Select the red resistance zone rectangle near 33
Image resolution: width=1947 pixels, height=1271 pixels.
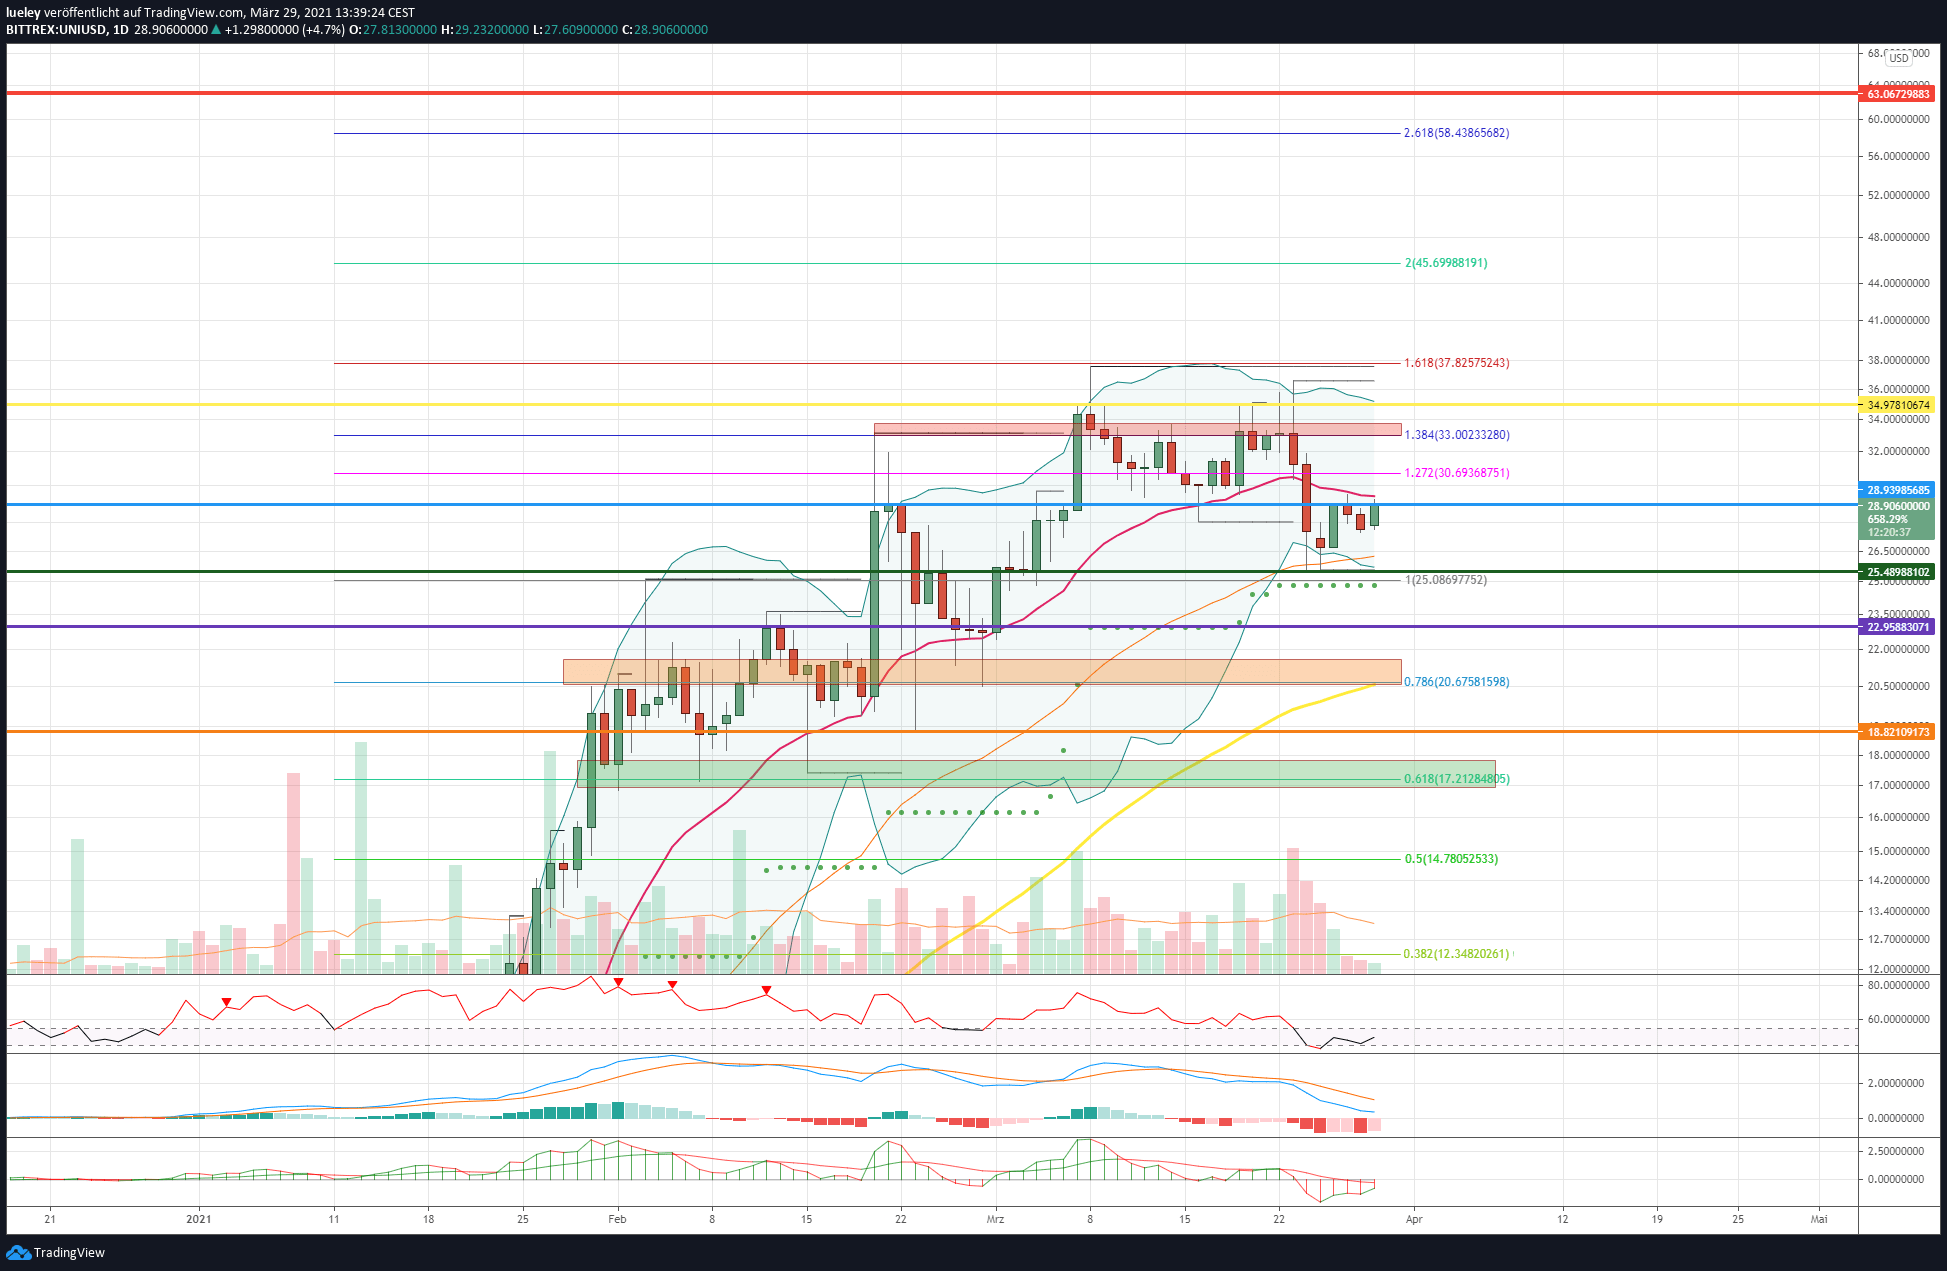pyautogui.click(x=1137, y=429)
